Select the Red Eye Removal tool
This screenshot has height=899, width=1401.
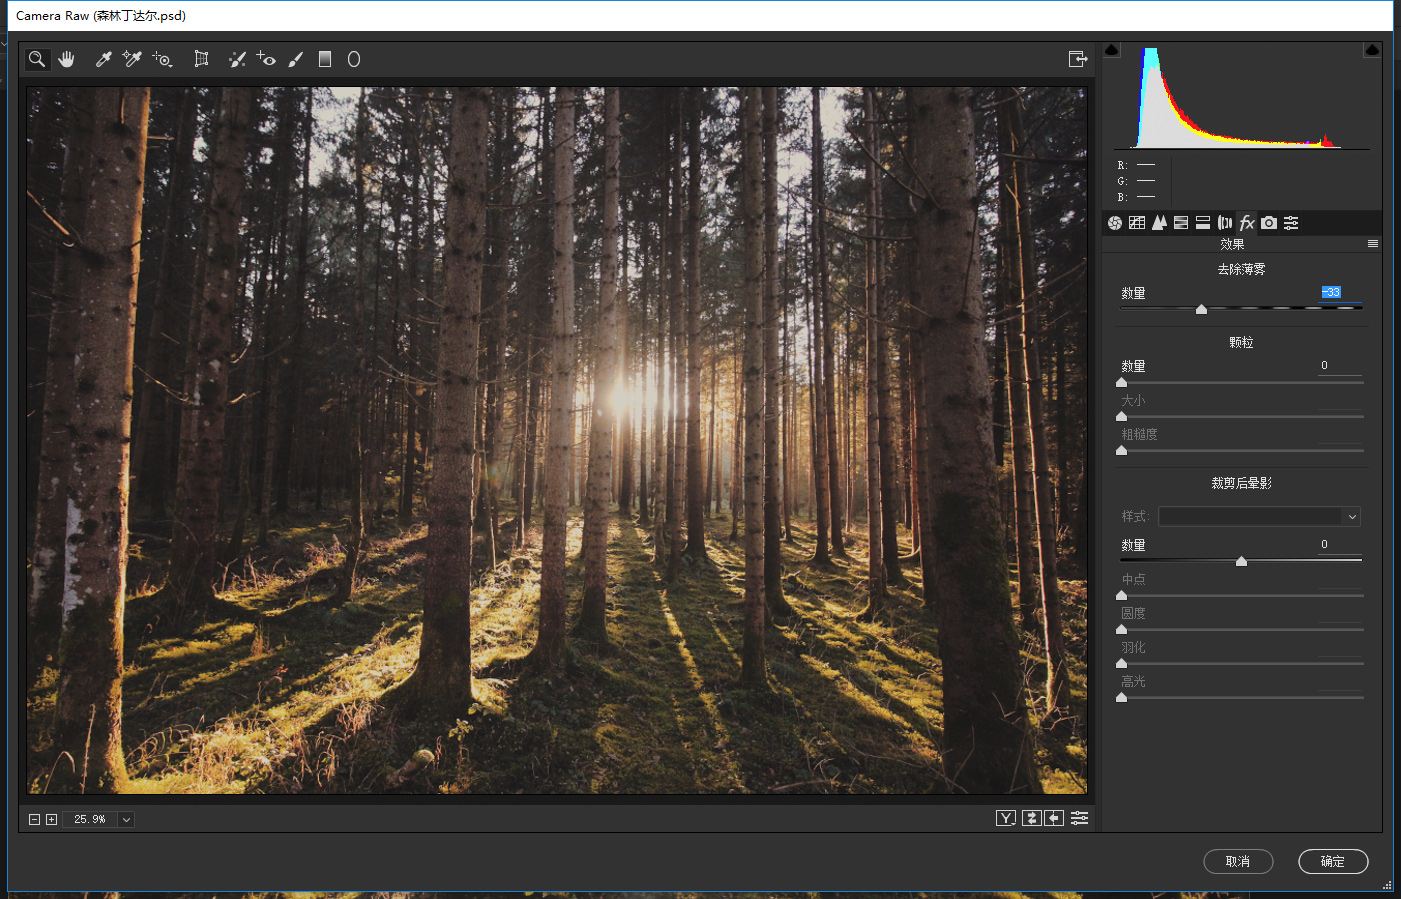pos(266,60)
